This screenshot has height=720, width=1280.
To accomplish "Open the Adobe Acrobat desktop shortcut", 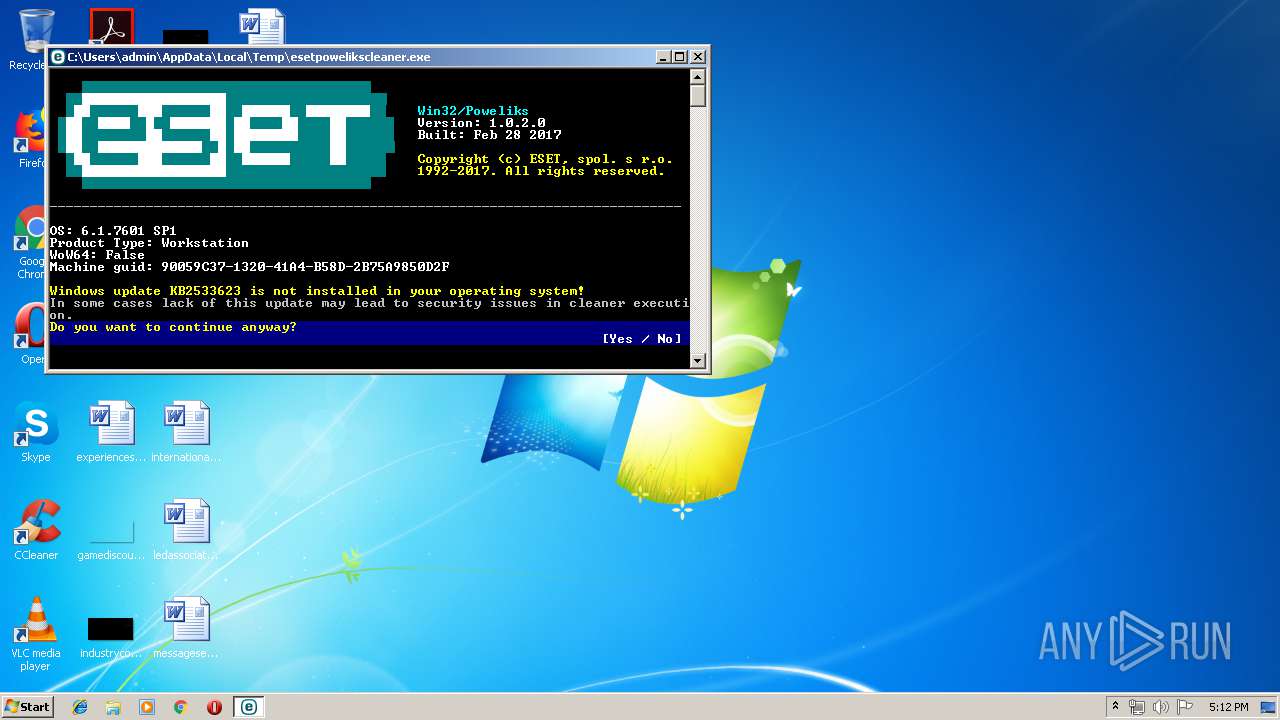I will point(111,27).
